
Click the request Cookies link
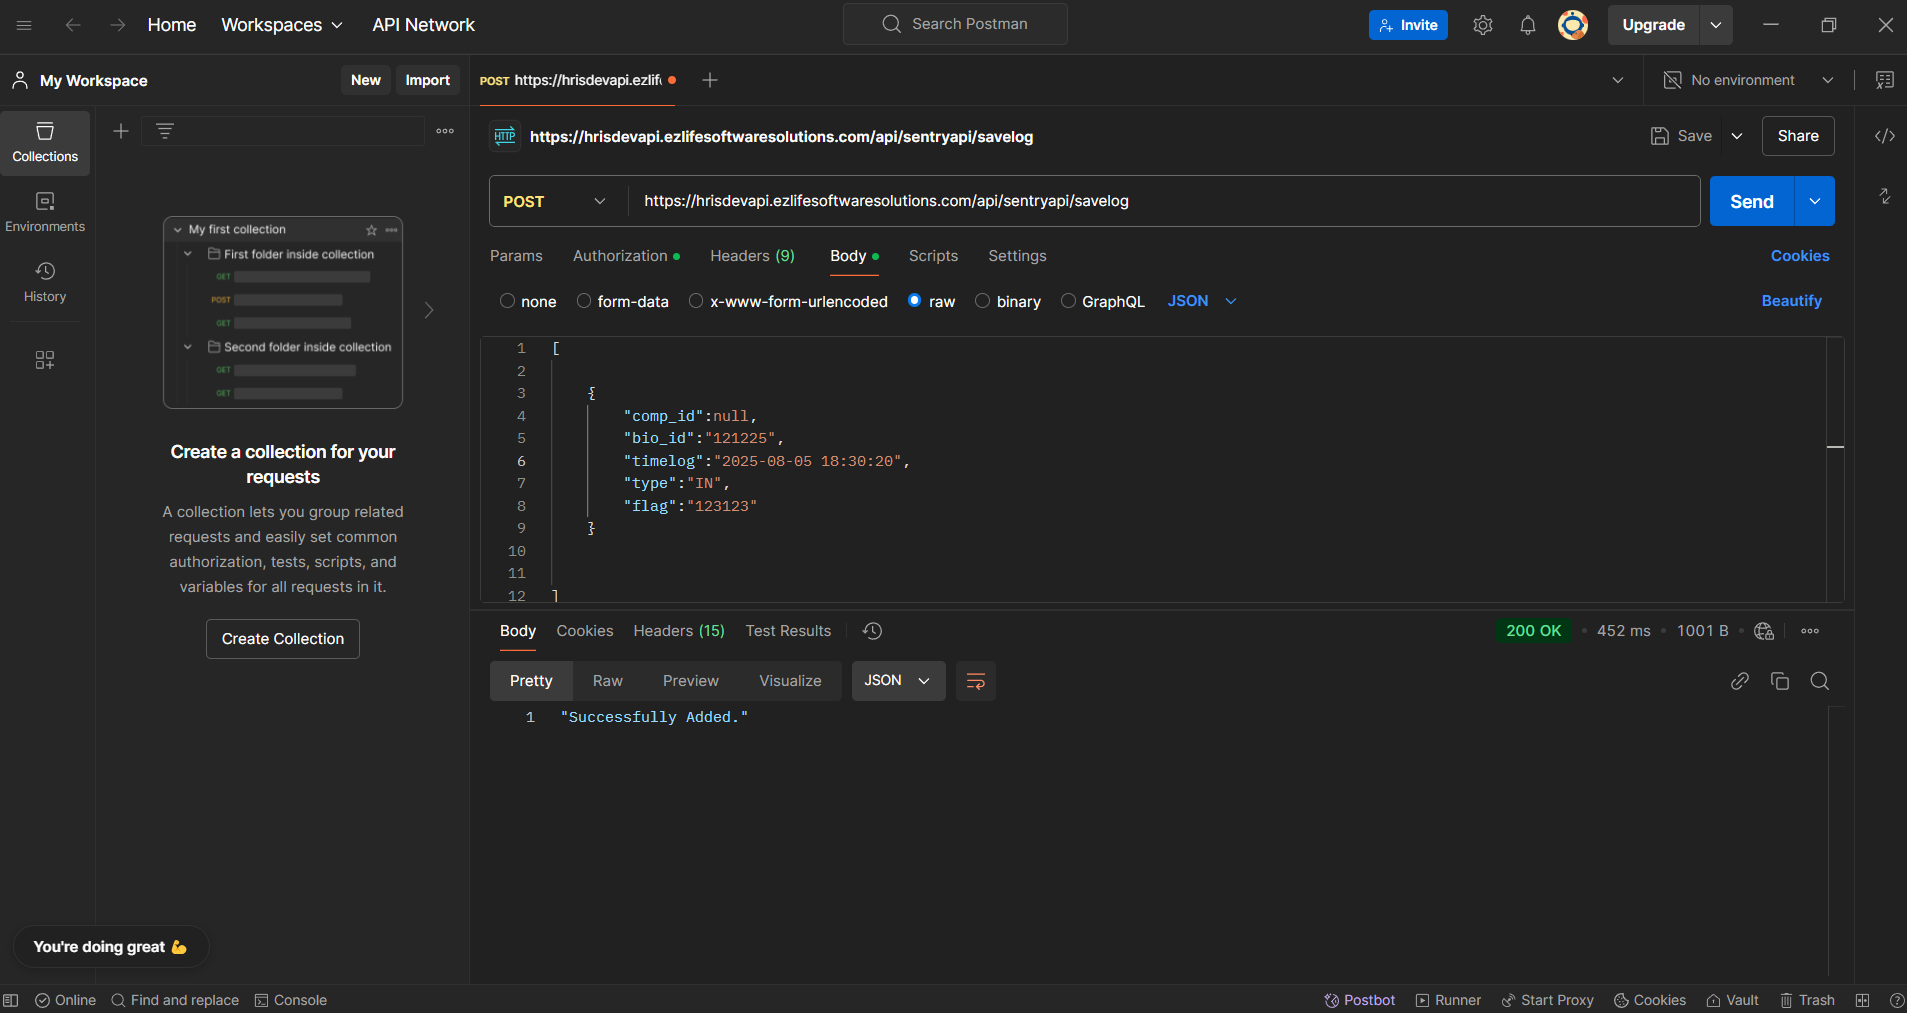[1800, 256]
